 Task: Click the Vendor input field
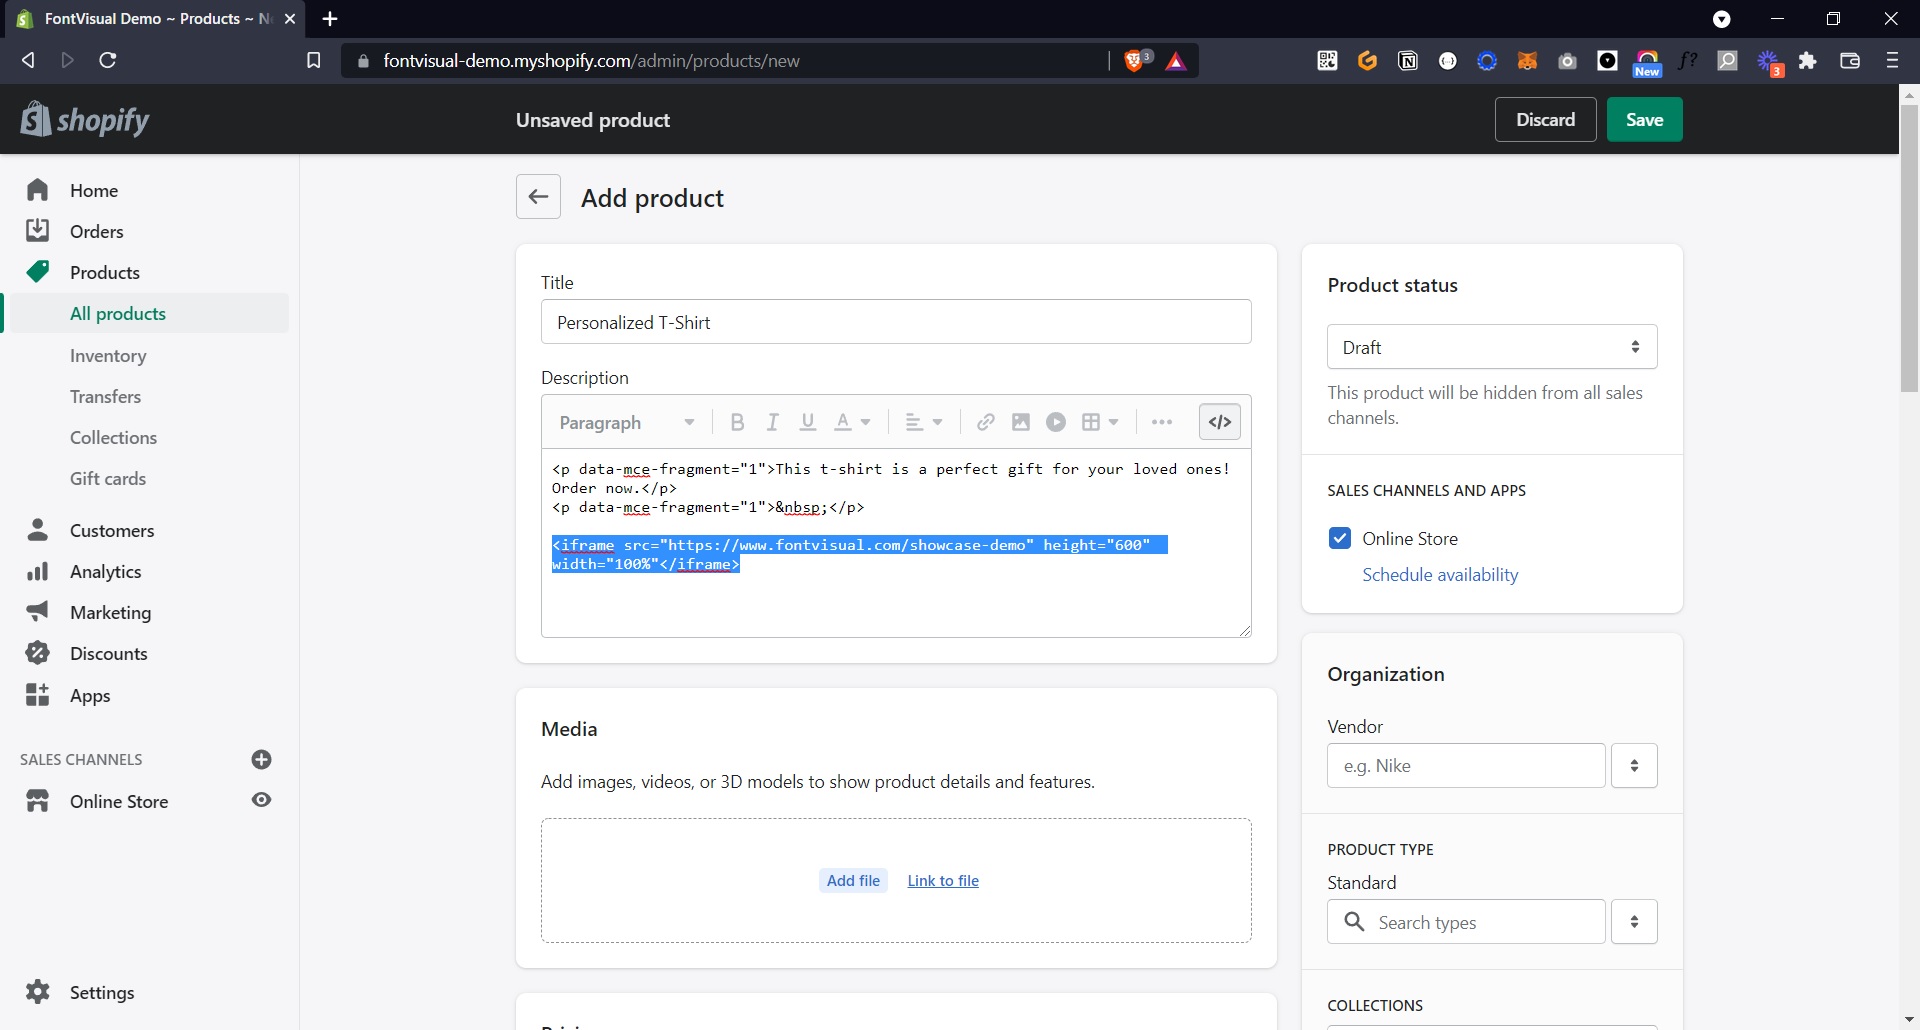click(x=1466, y=765)
